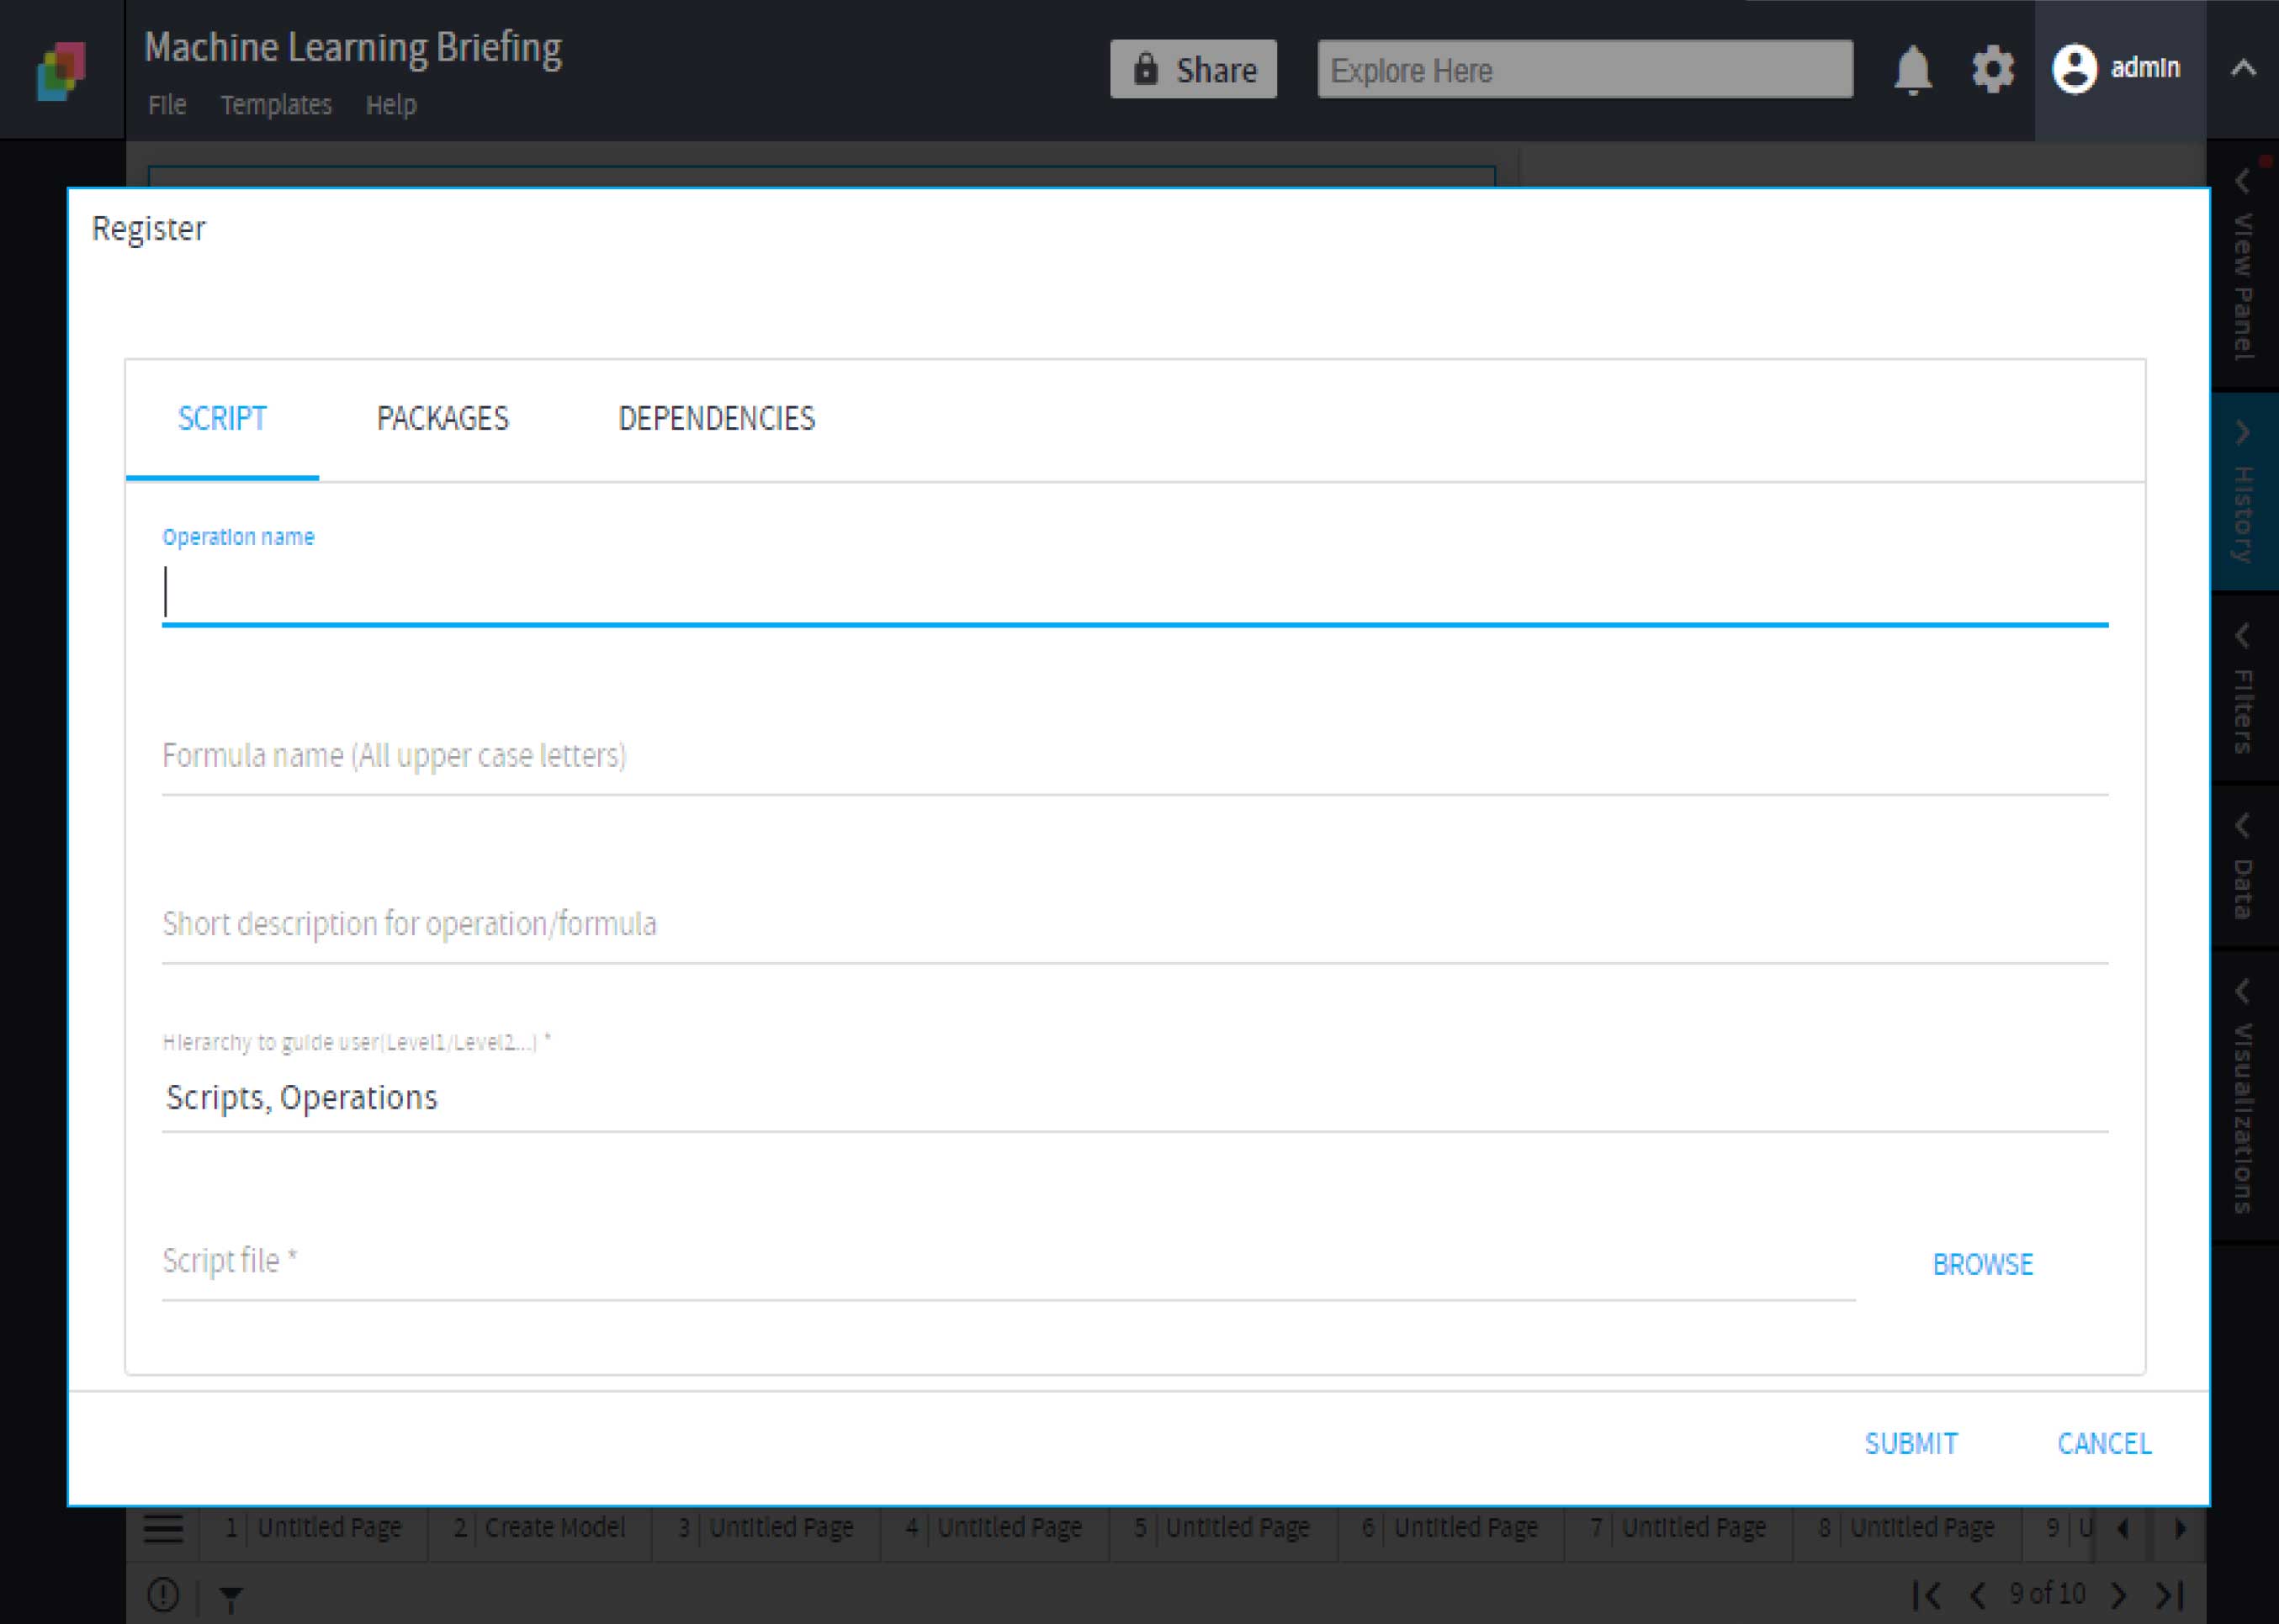Click the Script file input field
This screenshot has width=2279, height=1624.
pyautogui.click(x=1008, y=1262)
